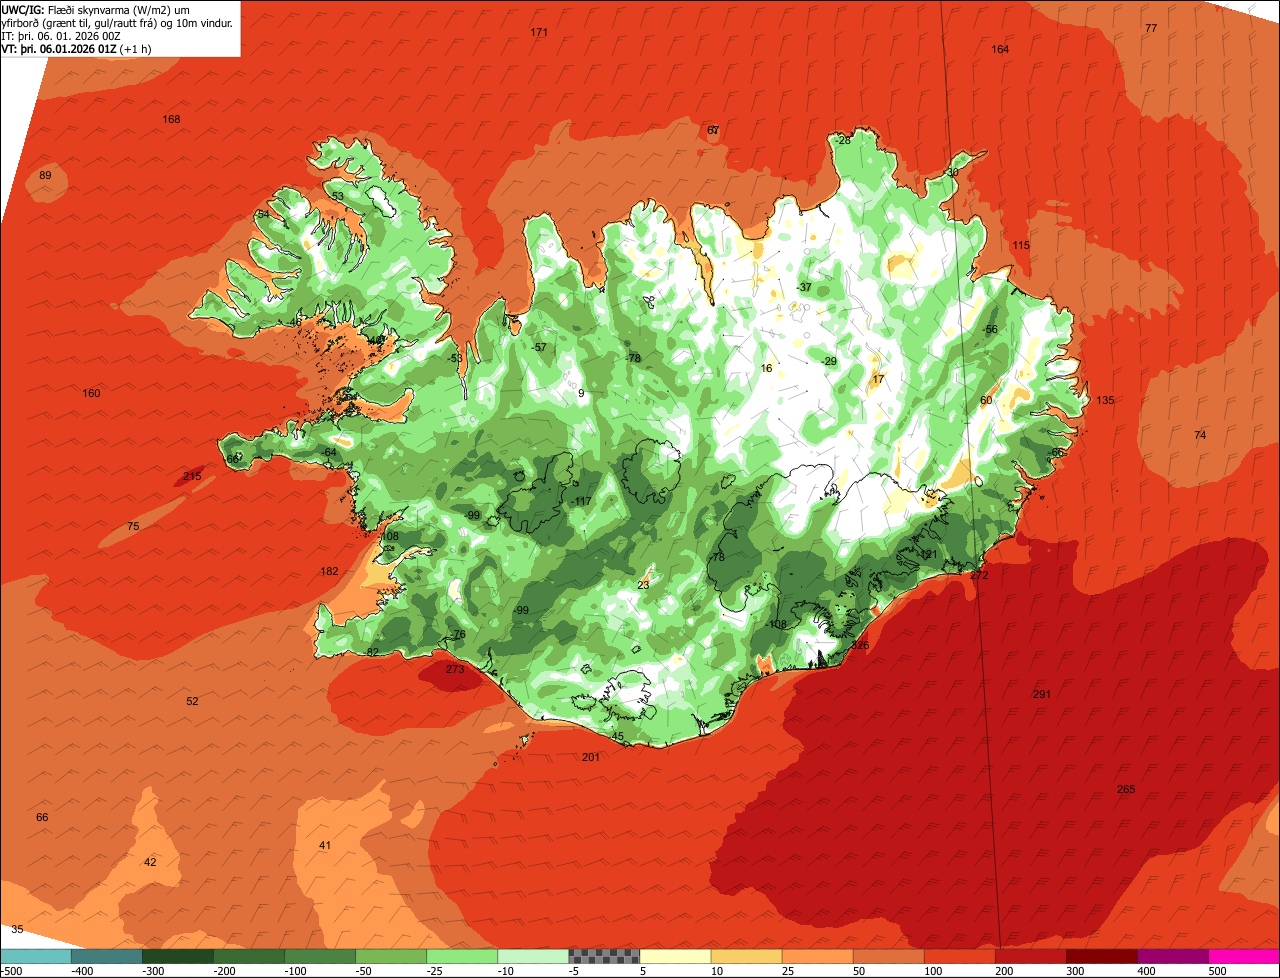Click the map value 45
The height and width of the screenshot is (978, 1280).
pyautogui.click(x=618, y=737)
